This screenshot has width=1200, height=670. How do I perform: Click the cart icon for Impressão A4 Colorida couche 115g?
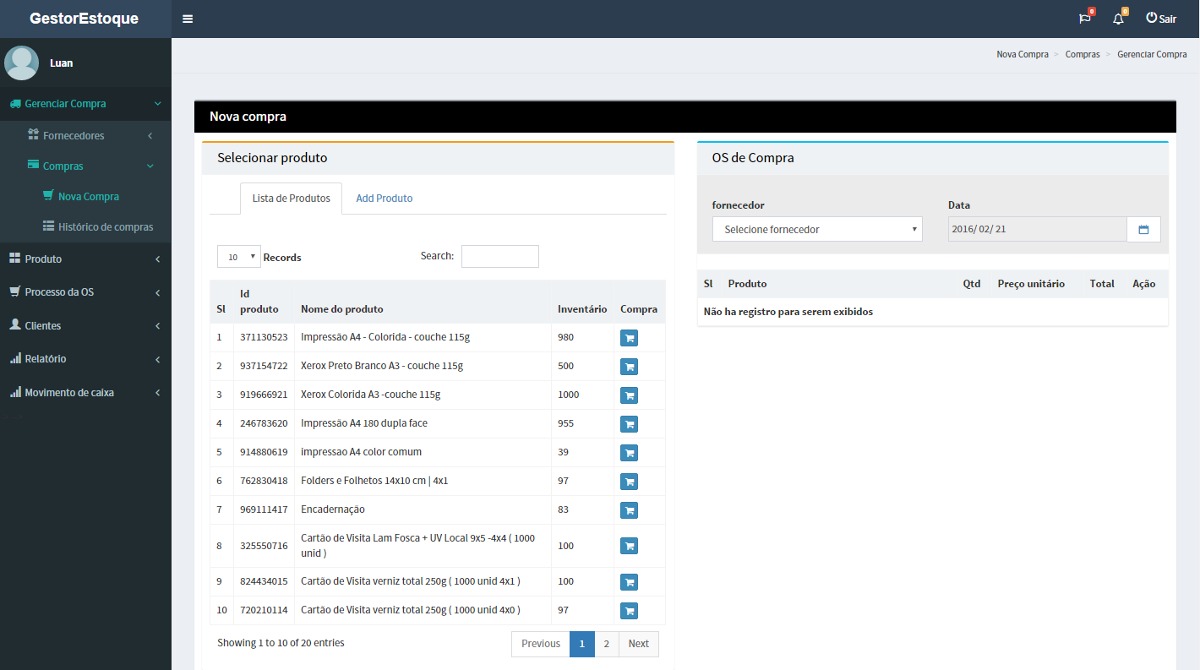[629, 338]
